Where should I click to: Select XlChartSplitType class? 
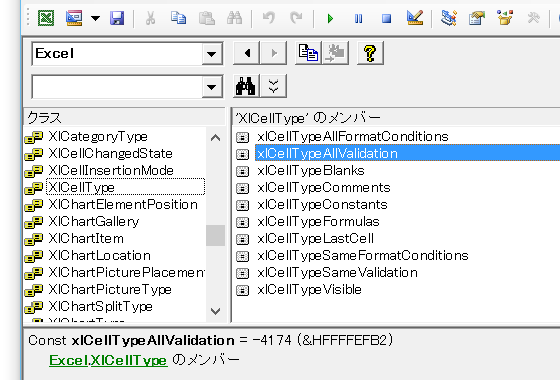pos(100,307)
